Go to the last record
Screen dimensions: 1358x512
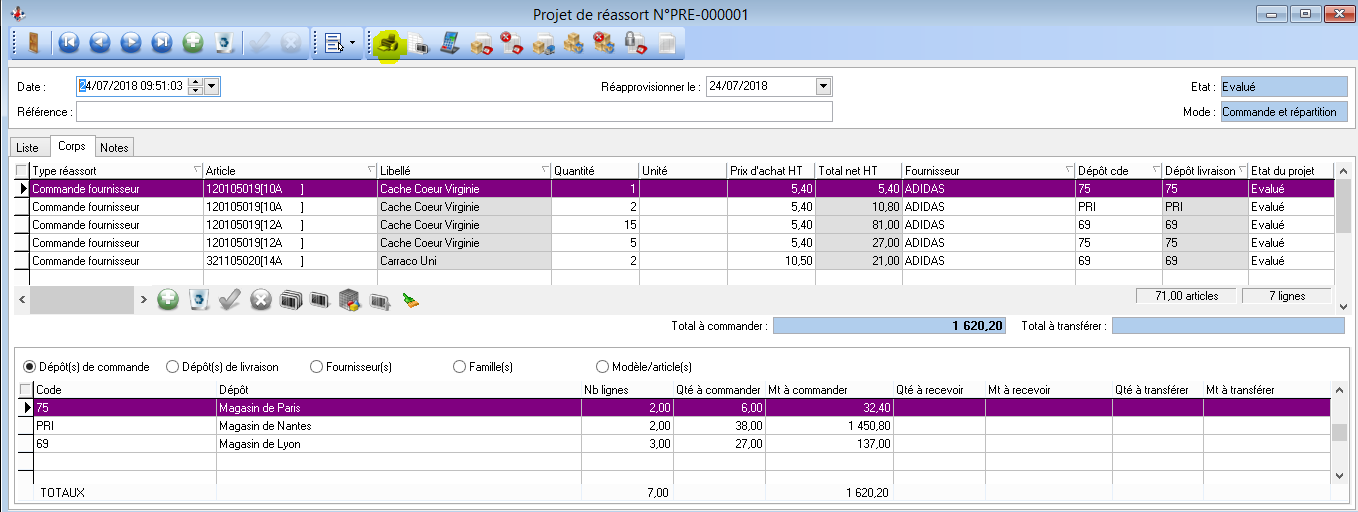coord(162,43)
